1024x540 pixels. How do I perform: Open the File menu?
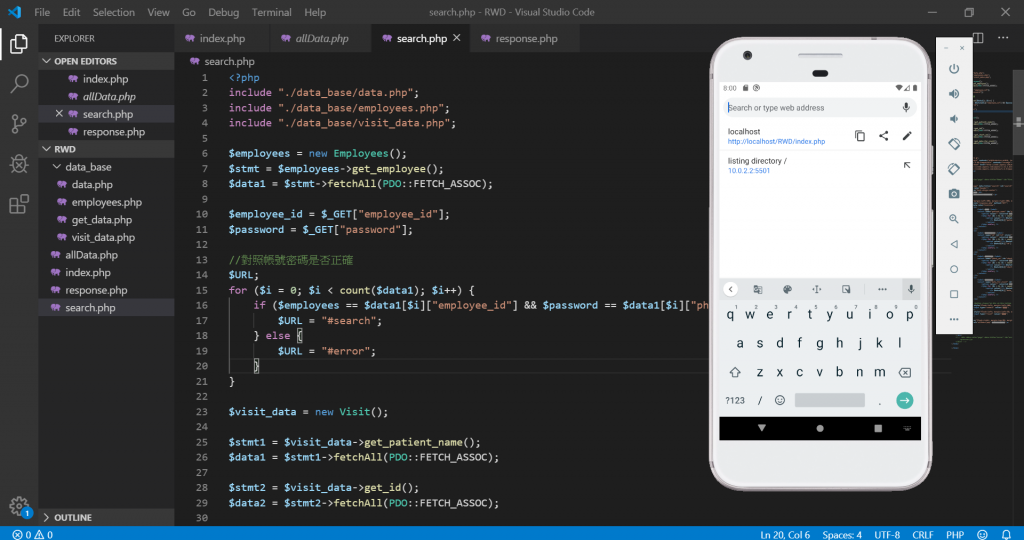(x=42, y=12)
